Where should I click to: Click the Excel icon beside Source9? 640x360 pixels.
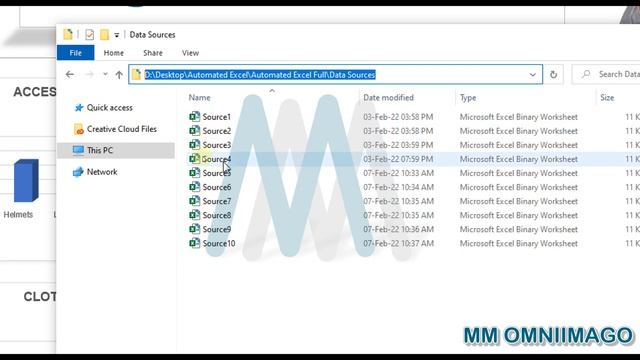coord(194,229)
